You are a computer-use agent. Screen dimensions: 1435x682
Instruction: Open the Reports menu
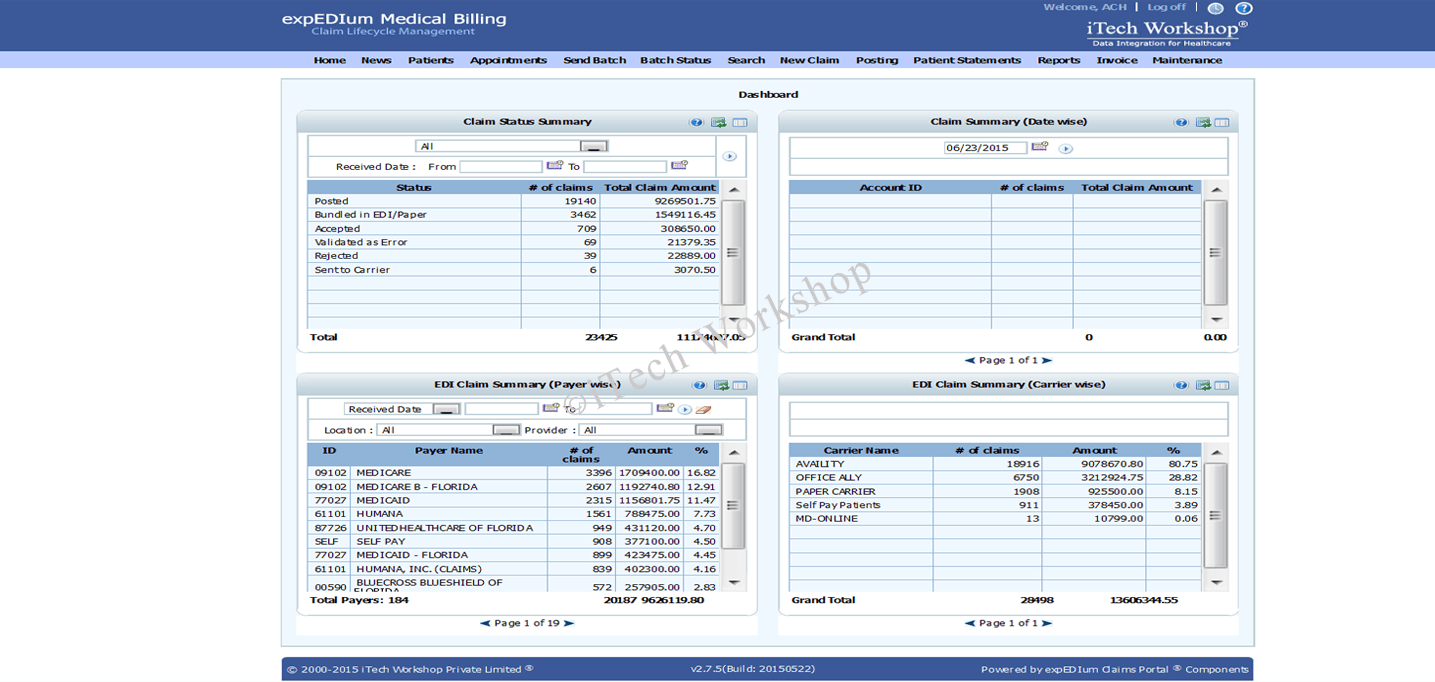coord(1059,60)
